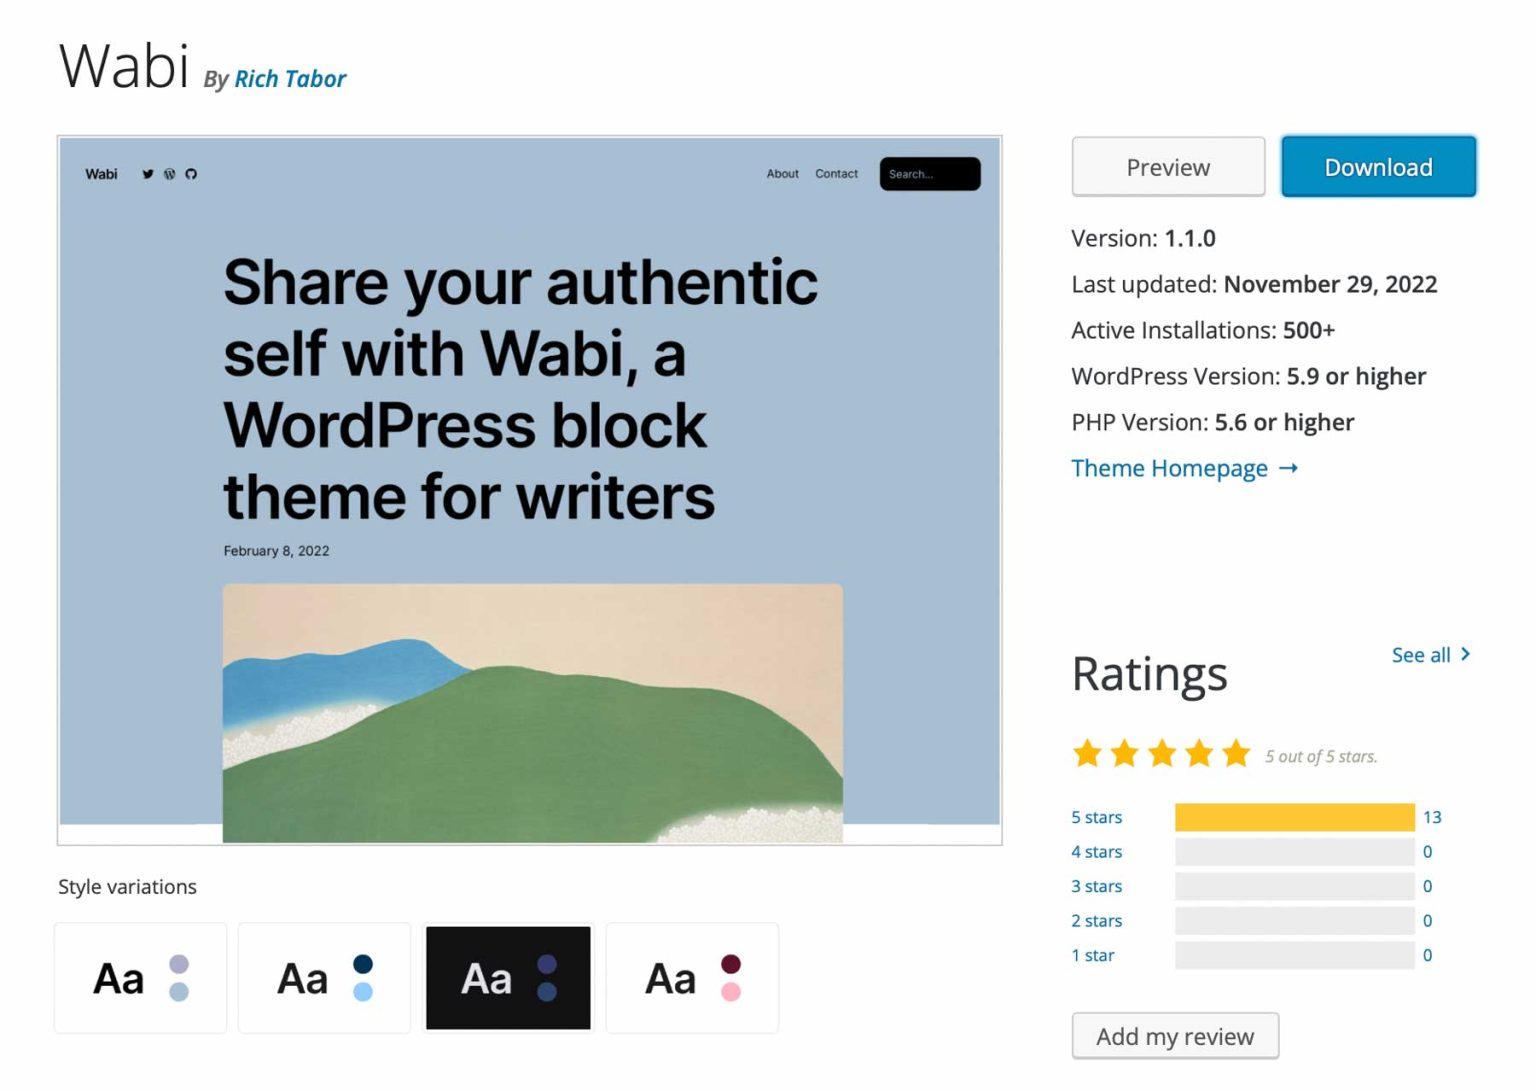Expand the full ratings via See all
The height and width of the screenshot is (1091, 1536).
[1420, 655]
